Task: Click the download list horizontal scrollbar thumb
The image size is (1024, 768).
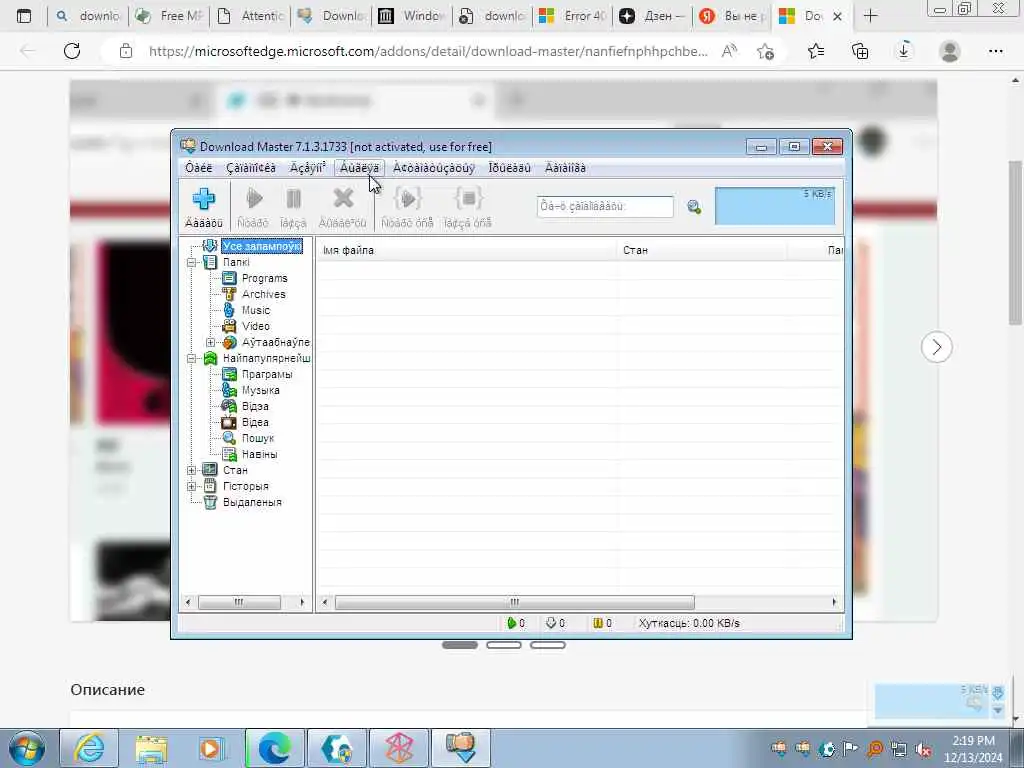Action: [x=515, y=602]
